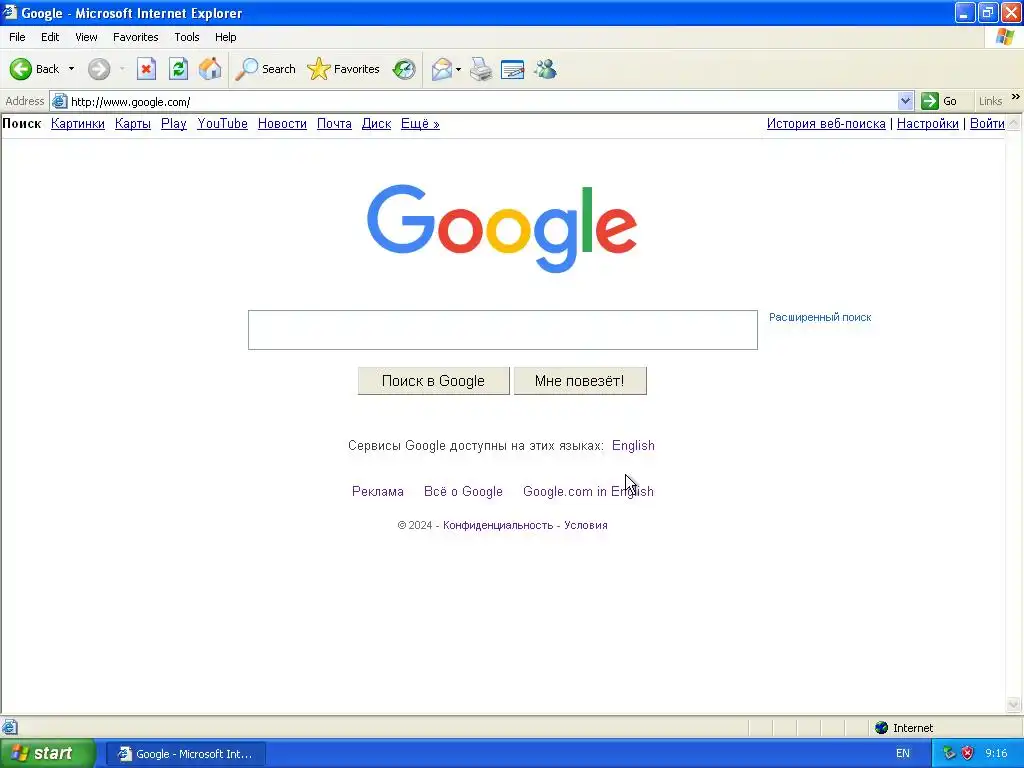Image resolution: width=1024 pixels, height=768 pixels.
Task: Open the Back history dropdown arrow
Action: 71,69
